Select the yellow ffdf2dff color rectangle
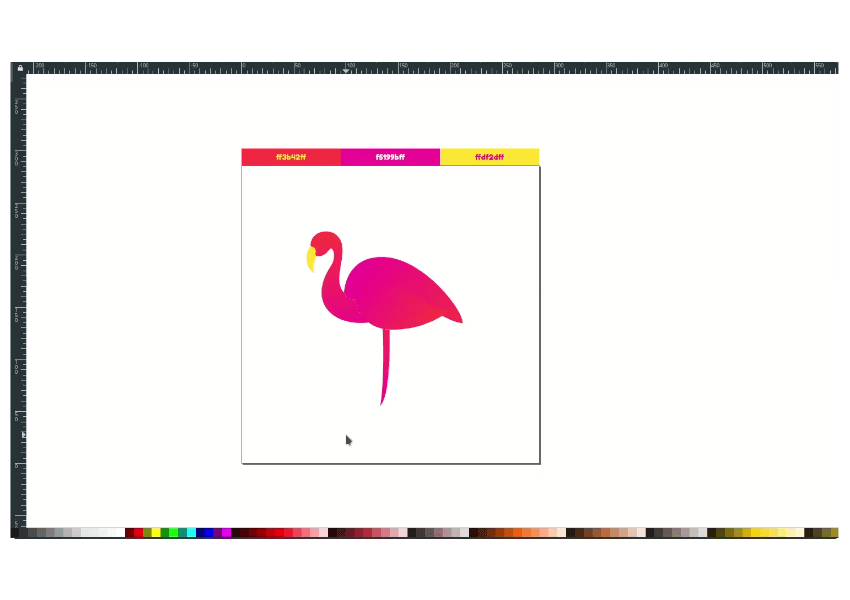 pos(490,157)
